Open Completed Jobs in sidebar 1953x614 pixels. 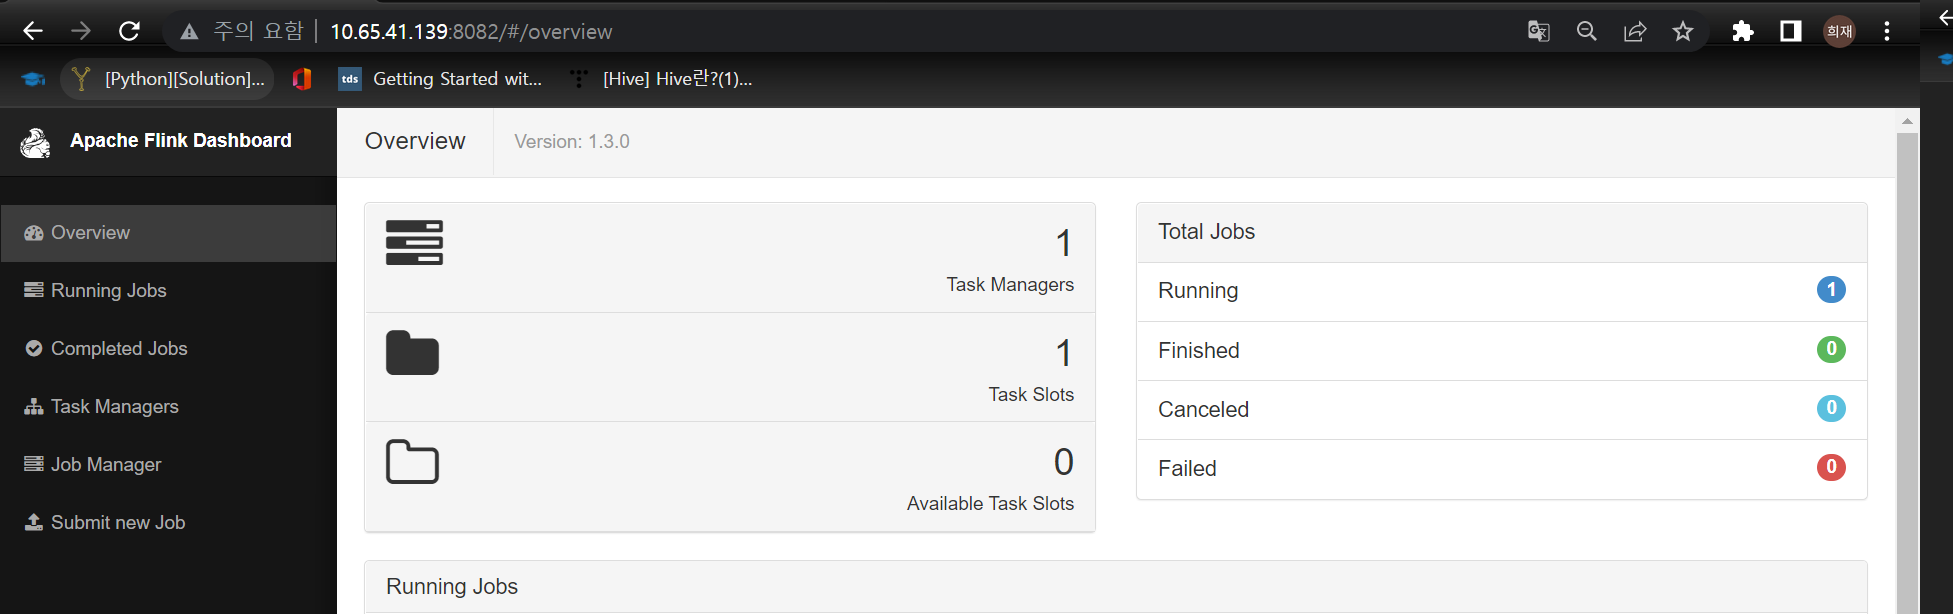(x=168, y=349)
